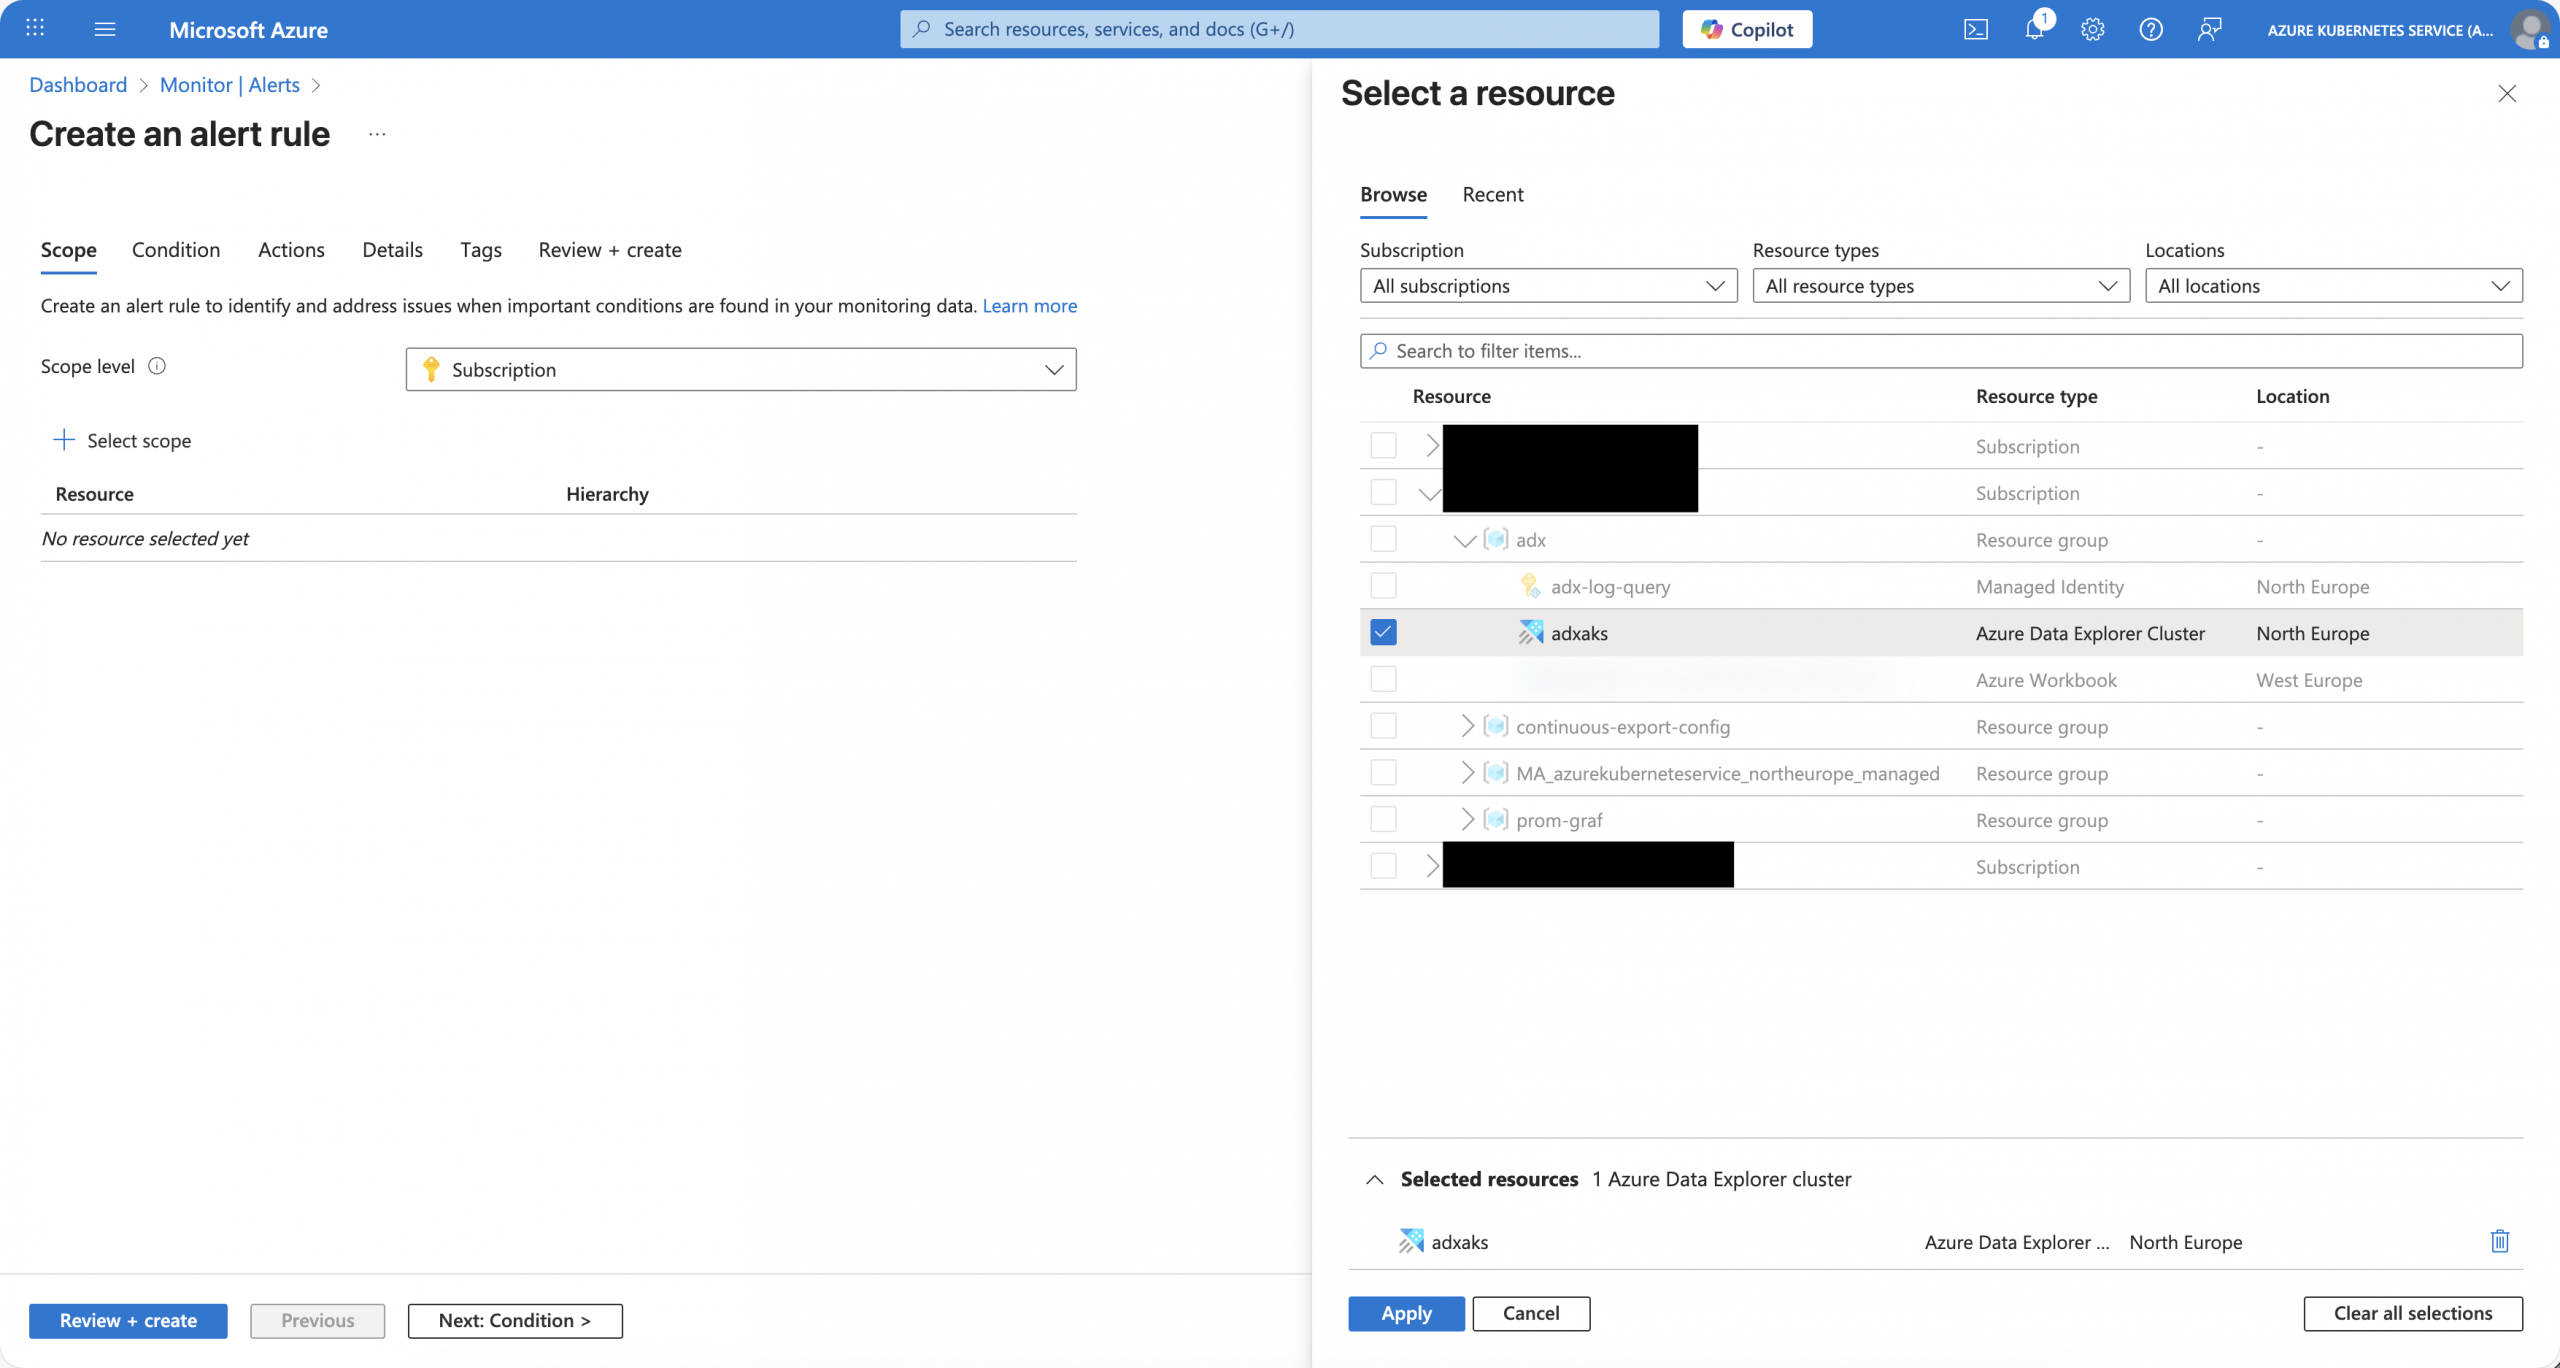2560x1368 pixels.
Task: Open portal settings gear icon
Action: [x=2092, y=29]
